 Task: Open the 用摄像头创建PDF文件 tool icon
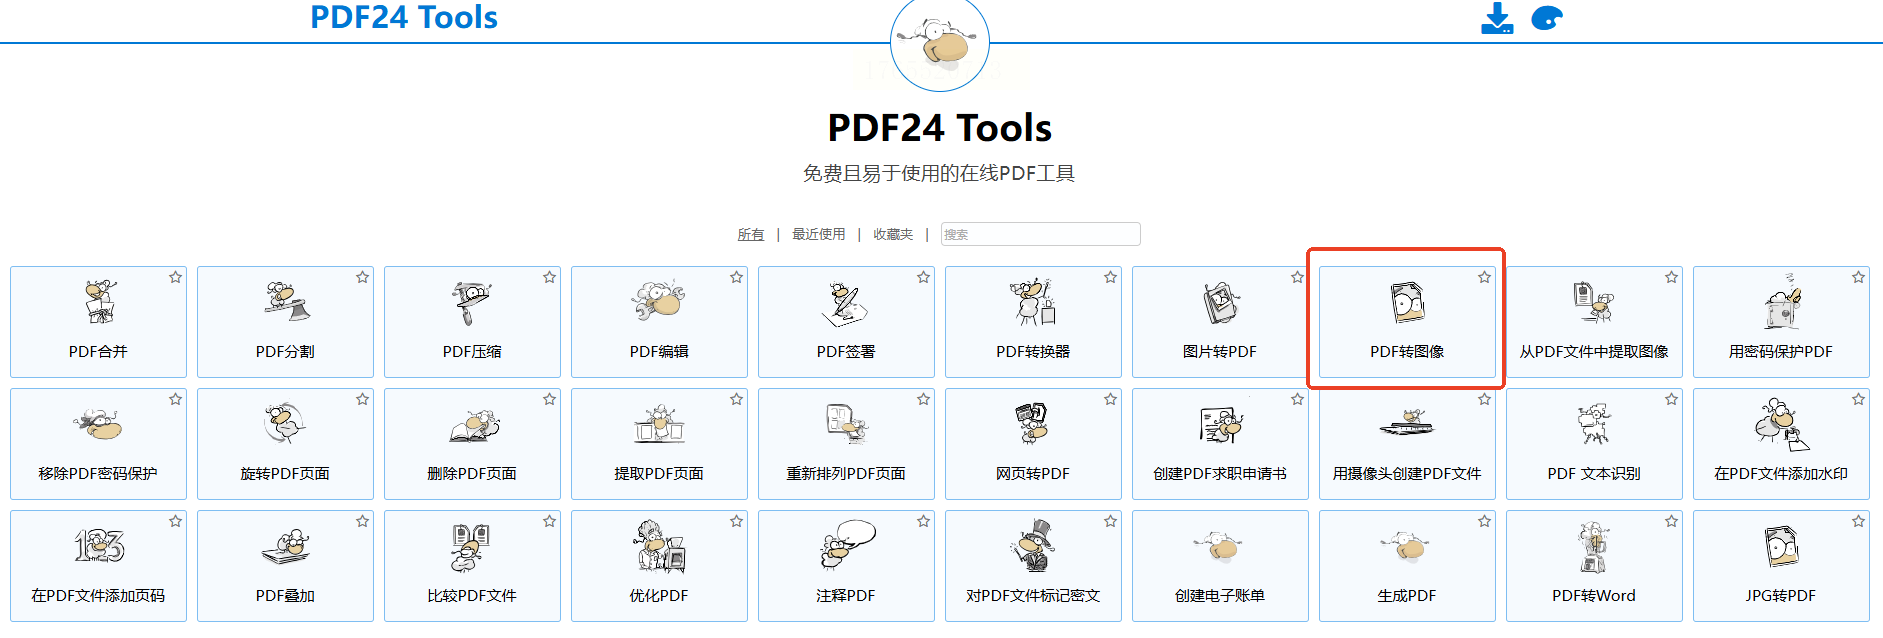pyautogui.click(x=1407, y=422)
